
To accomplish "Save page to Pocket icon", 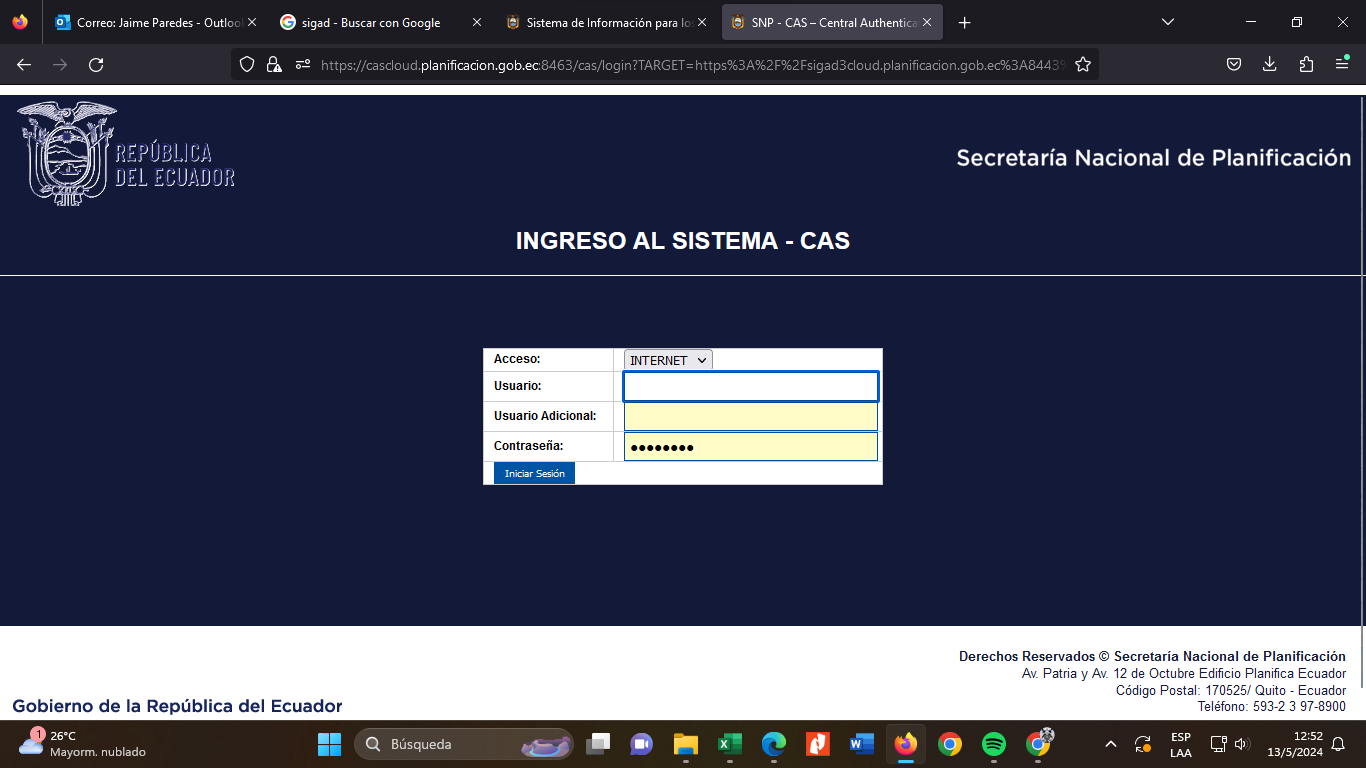I will tap(1234, 65).
